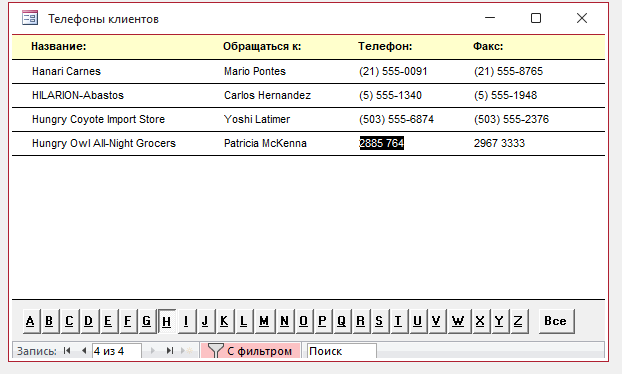Filter customers by letter P

(x=323, y=321)
